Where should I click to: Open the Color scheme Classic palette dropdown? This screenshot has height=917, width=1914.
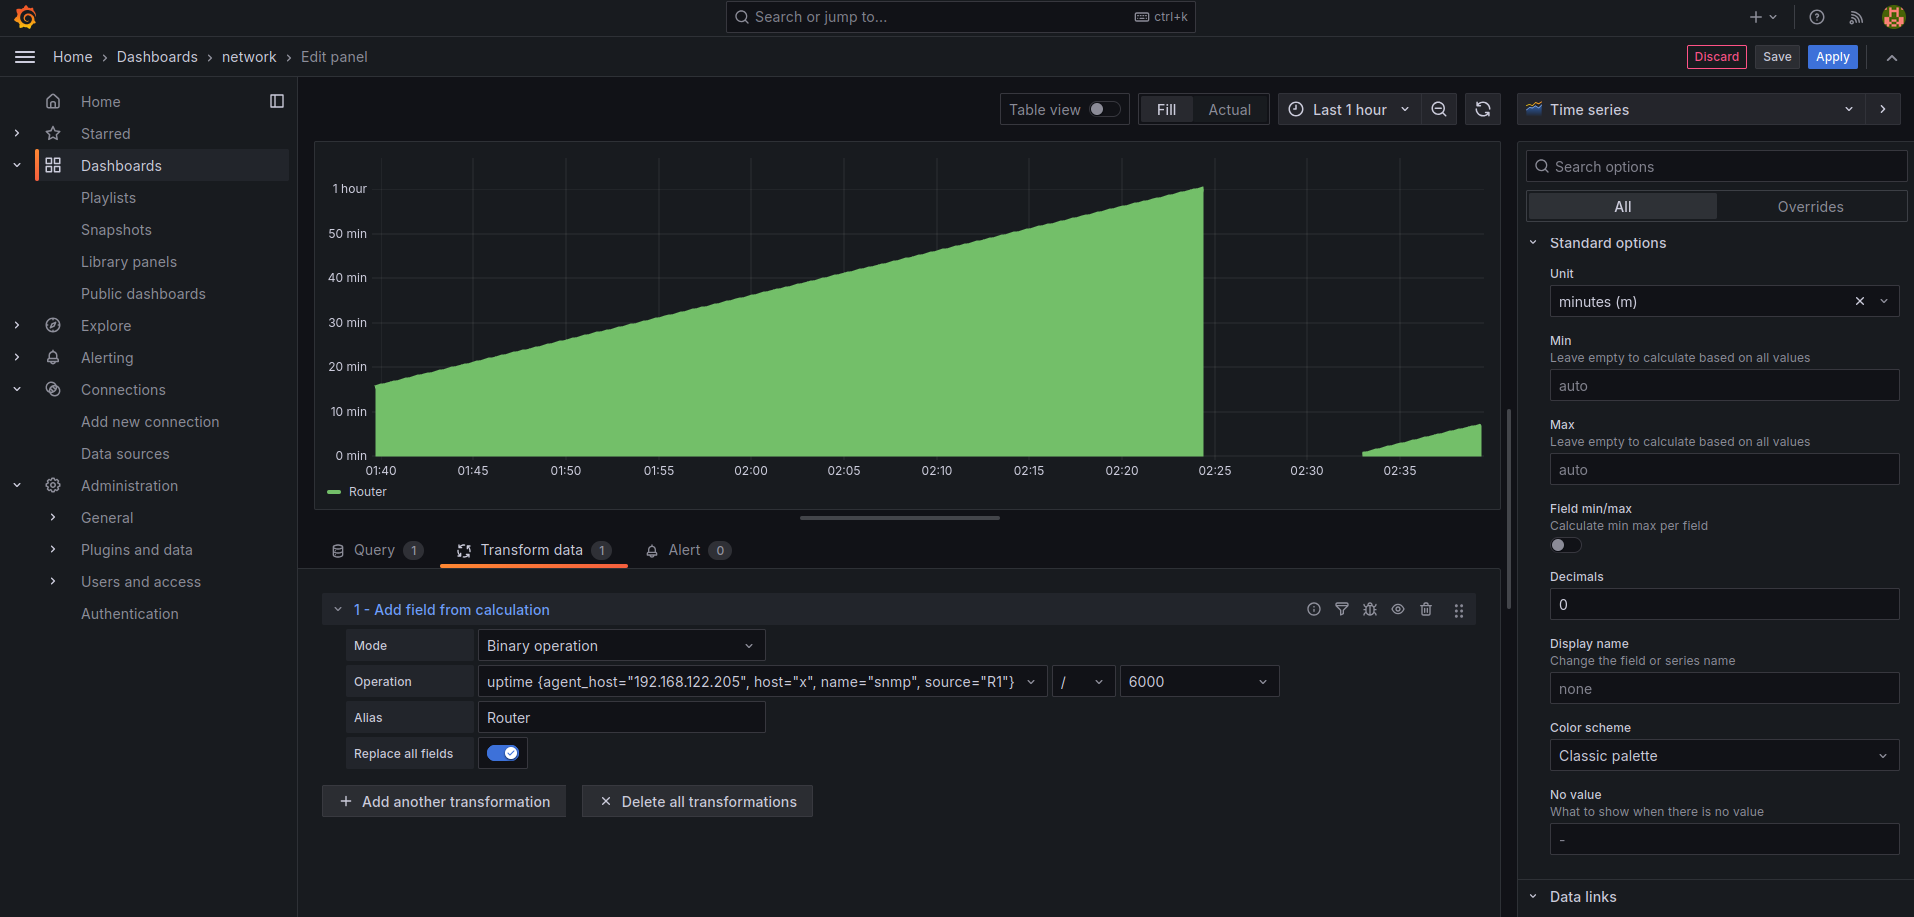(1724, 755)
